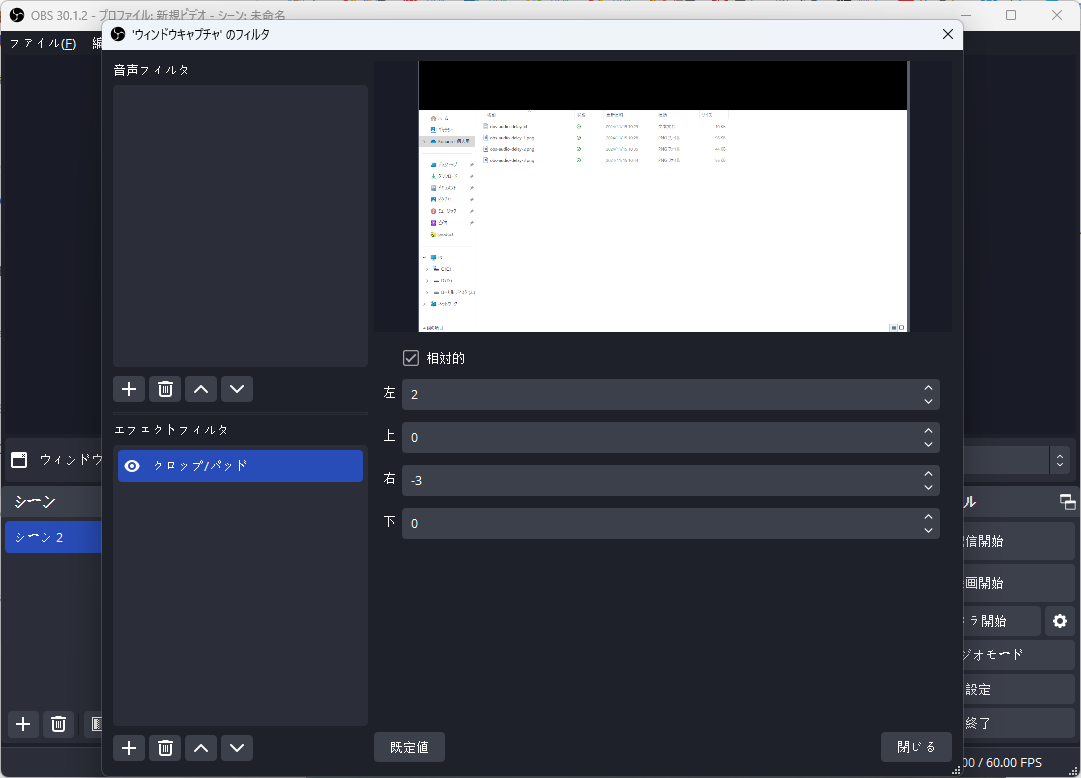Click the 既定値 defaults button
The image size is (1081, 778).
coord(409,747)
